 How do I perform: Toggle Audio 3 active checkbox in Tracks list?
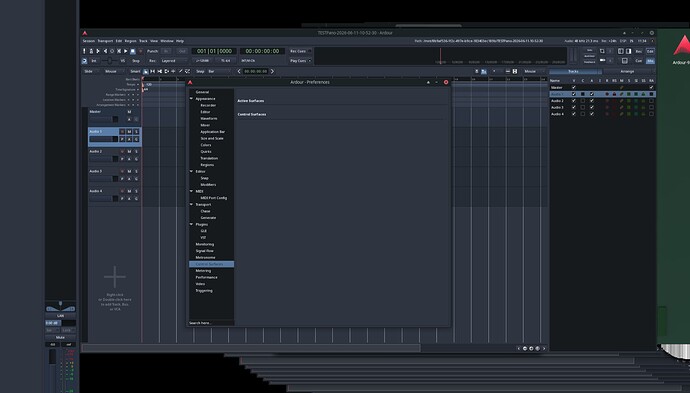click(x=591, y=107)
